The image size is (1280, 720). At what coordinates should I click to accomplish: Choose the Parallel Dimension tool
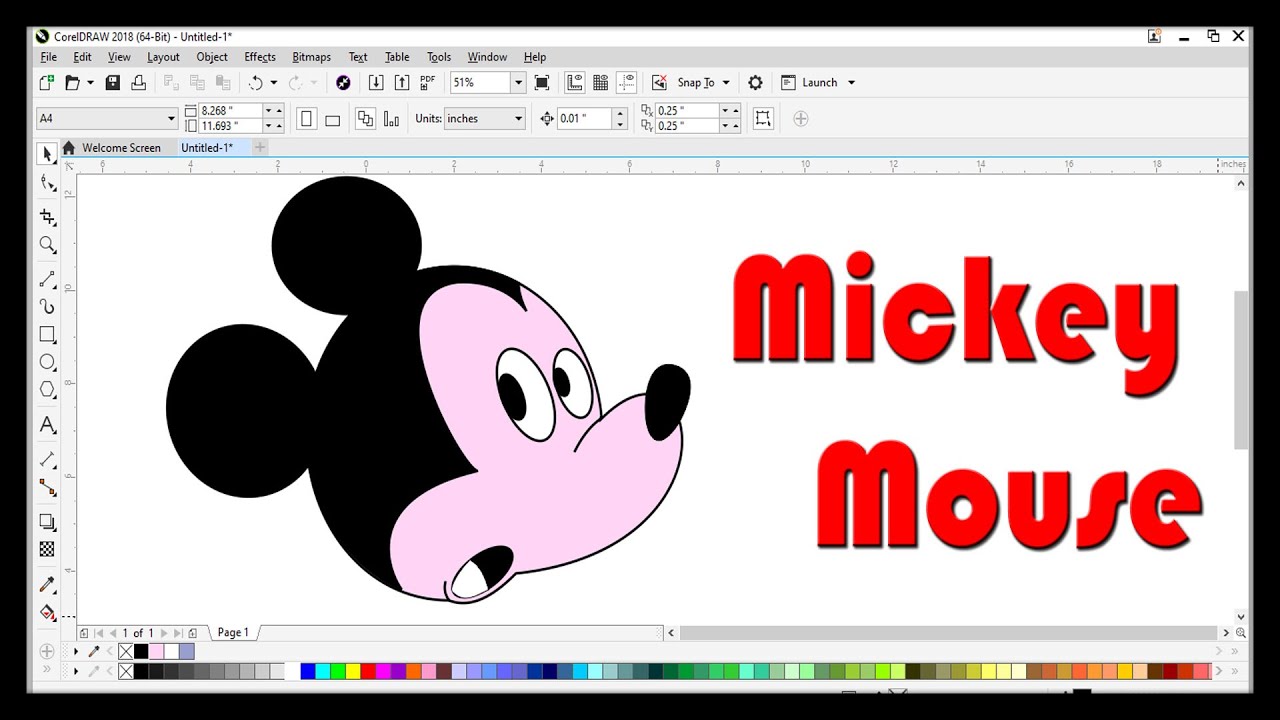click(47, 459)
